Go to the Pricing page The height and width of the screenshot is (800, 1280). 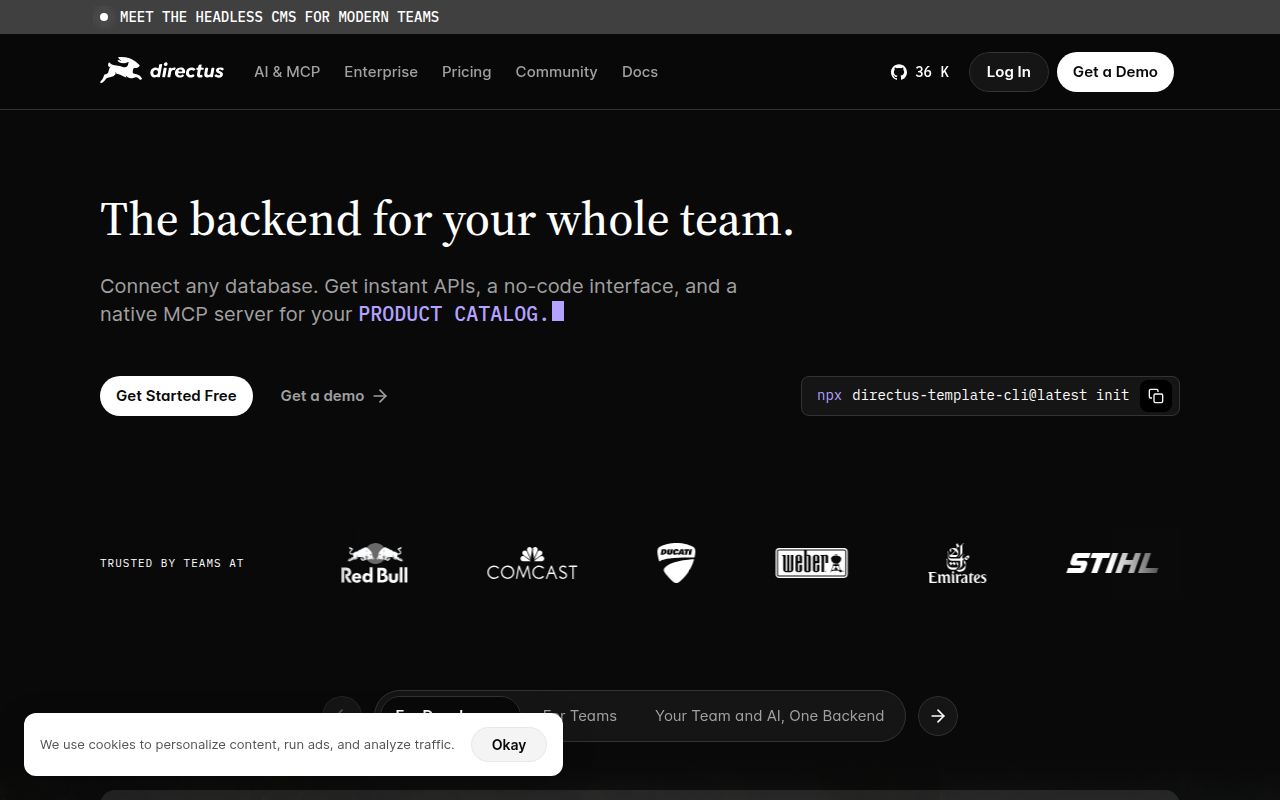click(466, 72)
